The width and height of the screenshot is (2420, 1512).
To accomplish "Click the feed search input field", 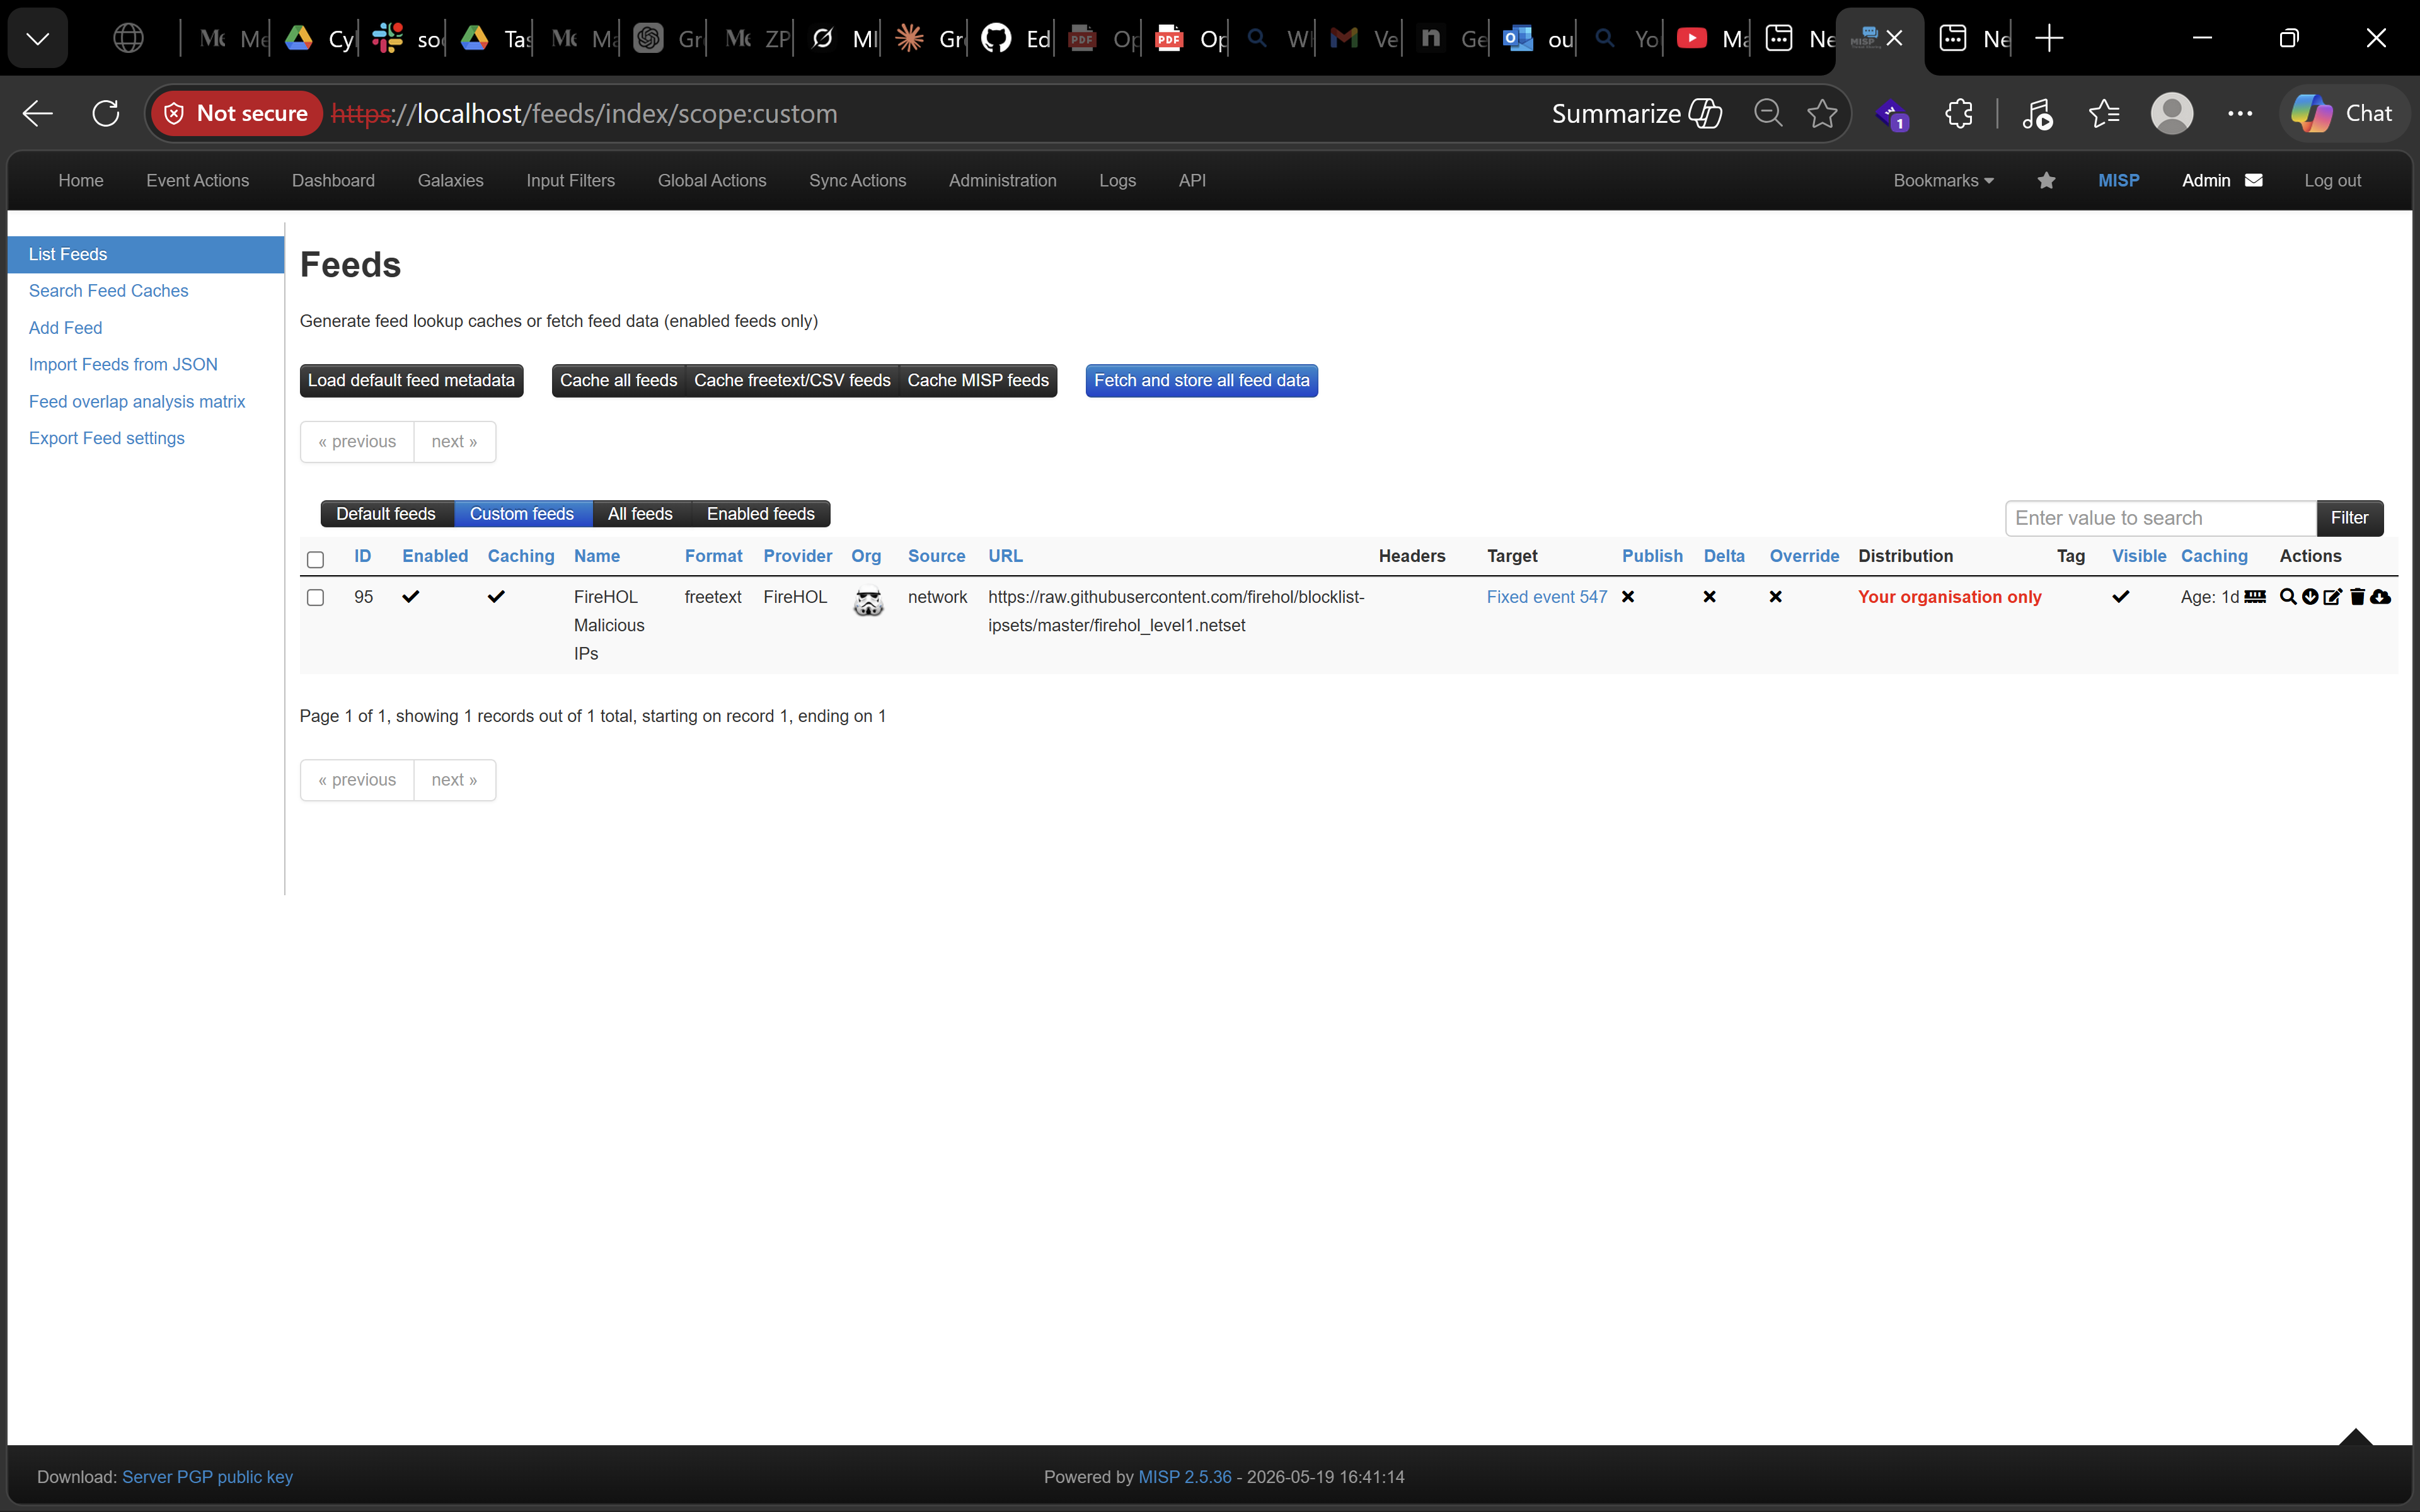I will point(2160,517).
